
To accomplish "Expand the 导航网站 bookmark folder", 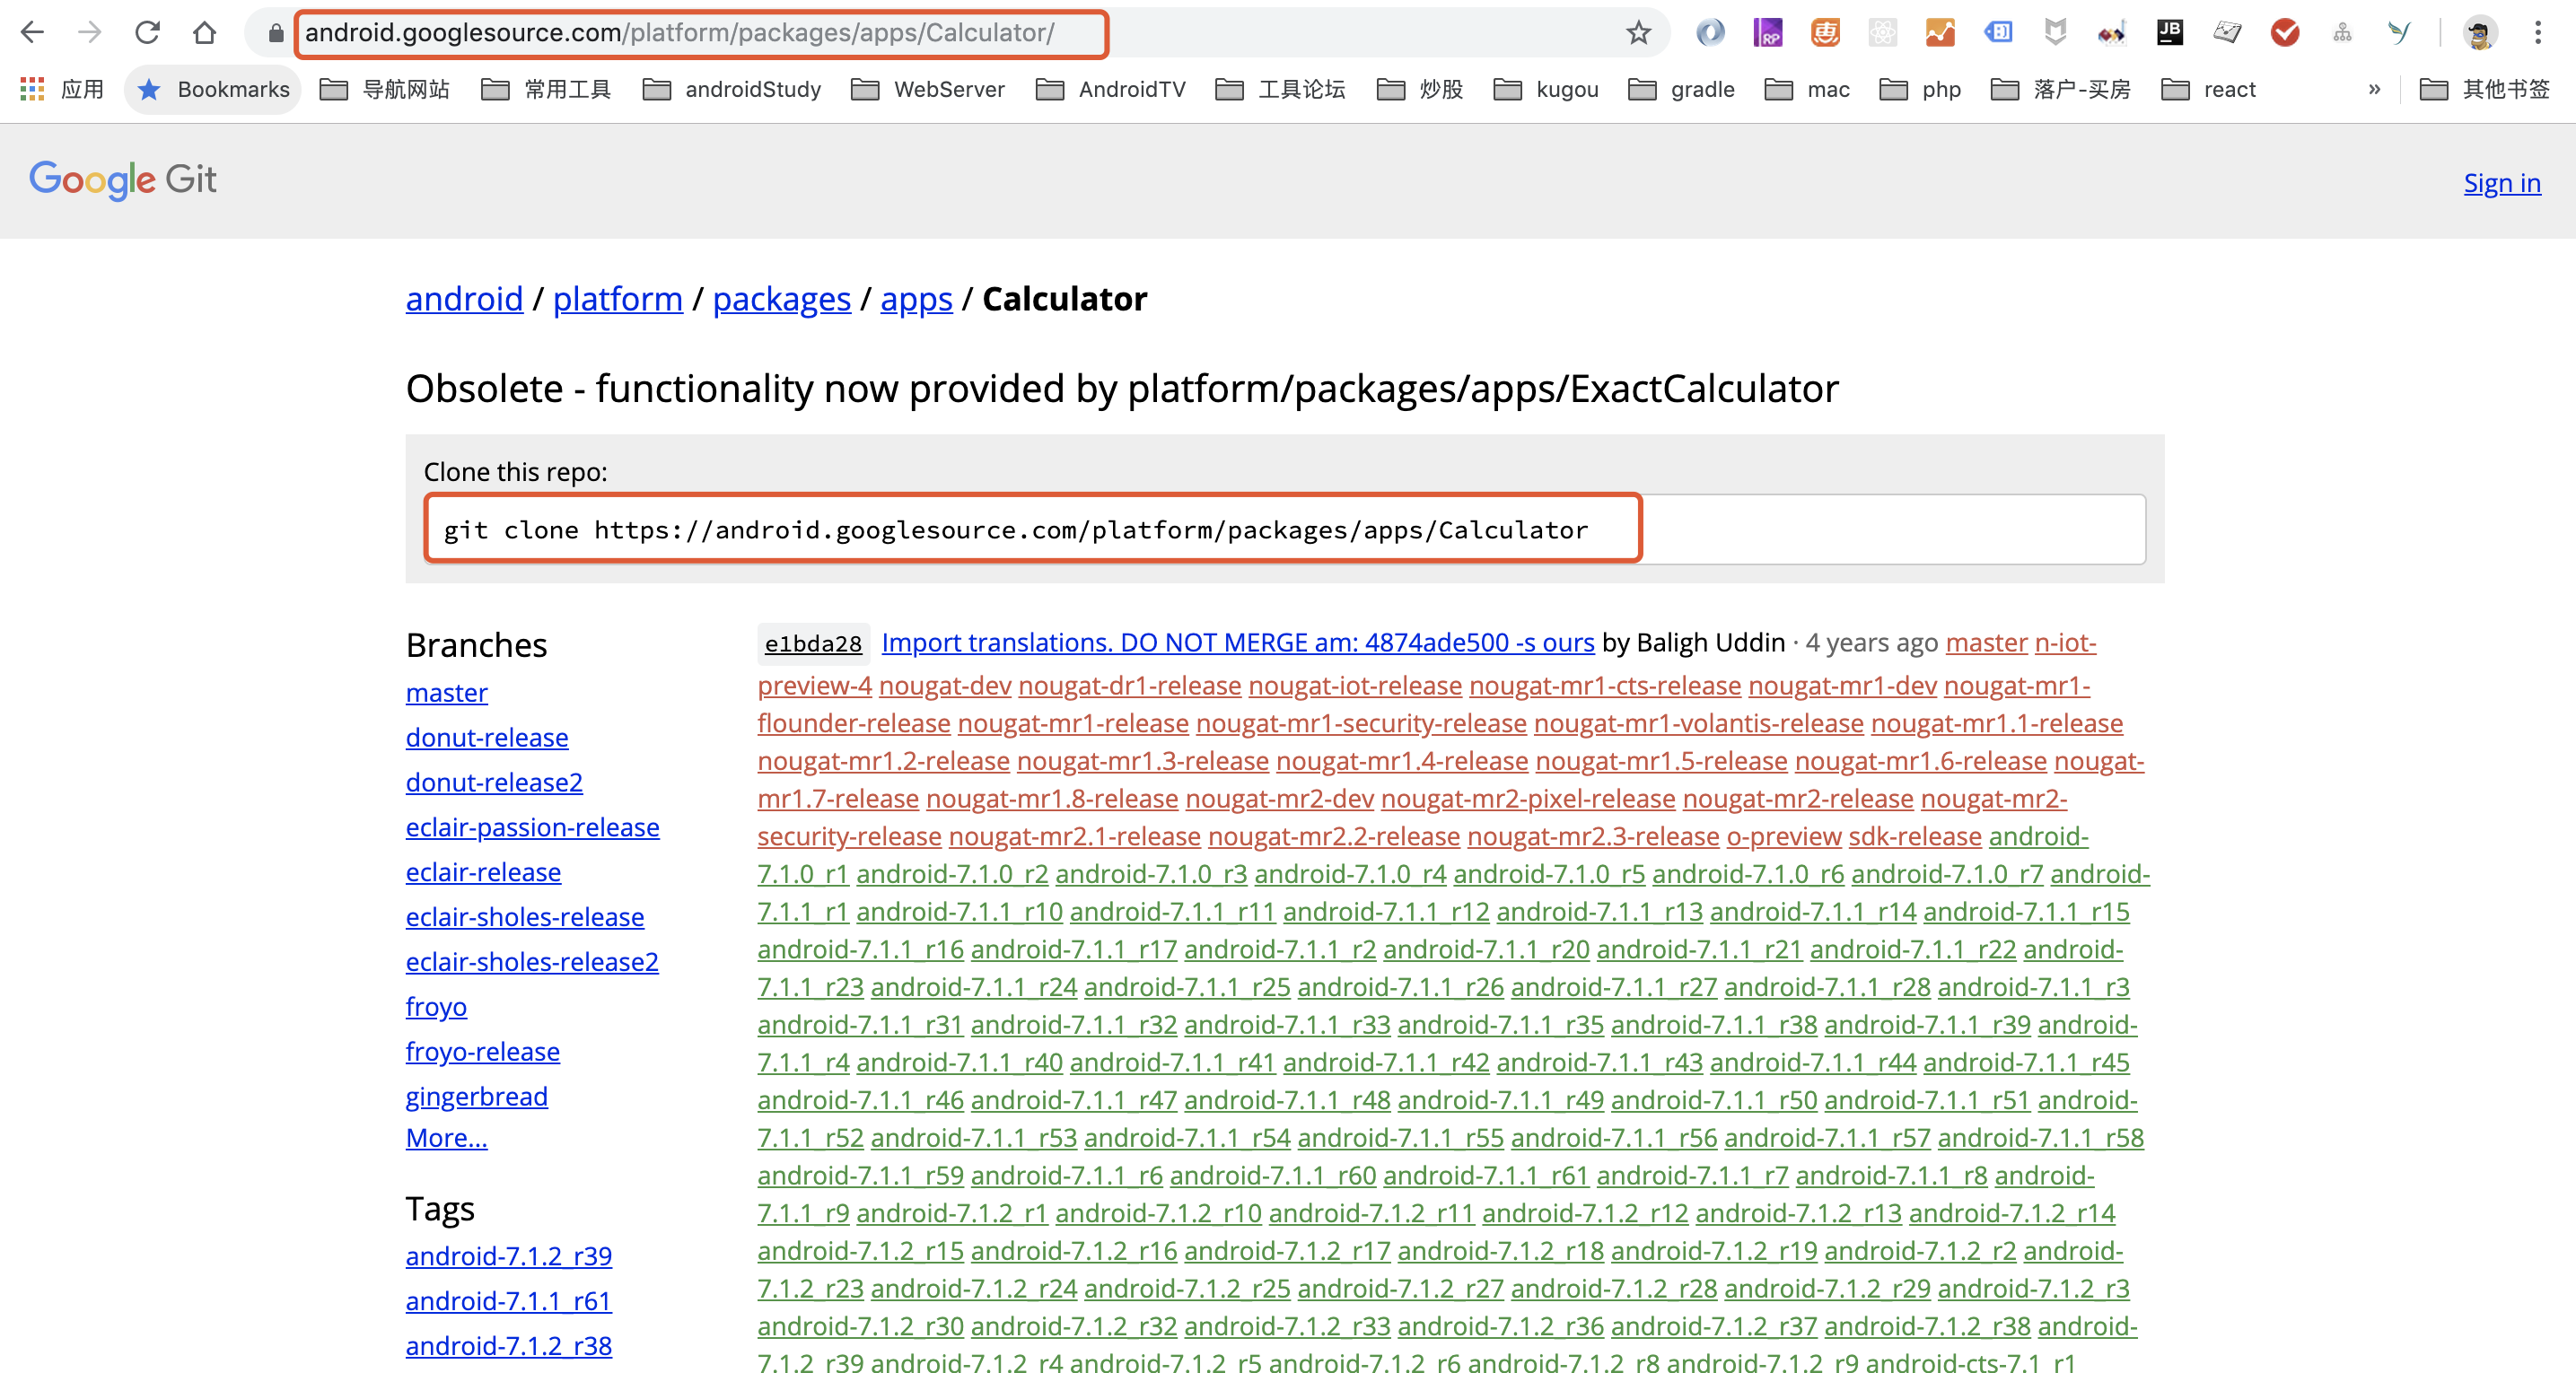I will click(385, 90).
